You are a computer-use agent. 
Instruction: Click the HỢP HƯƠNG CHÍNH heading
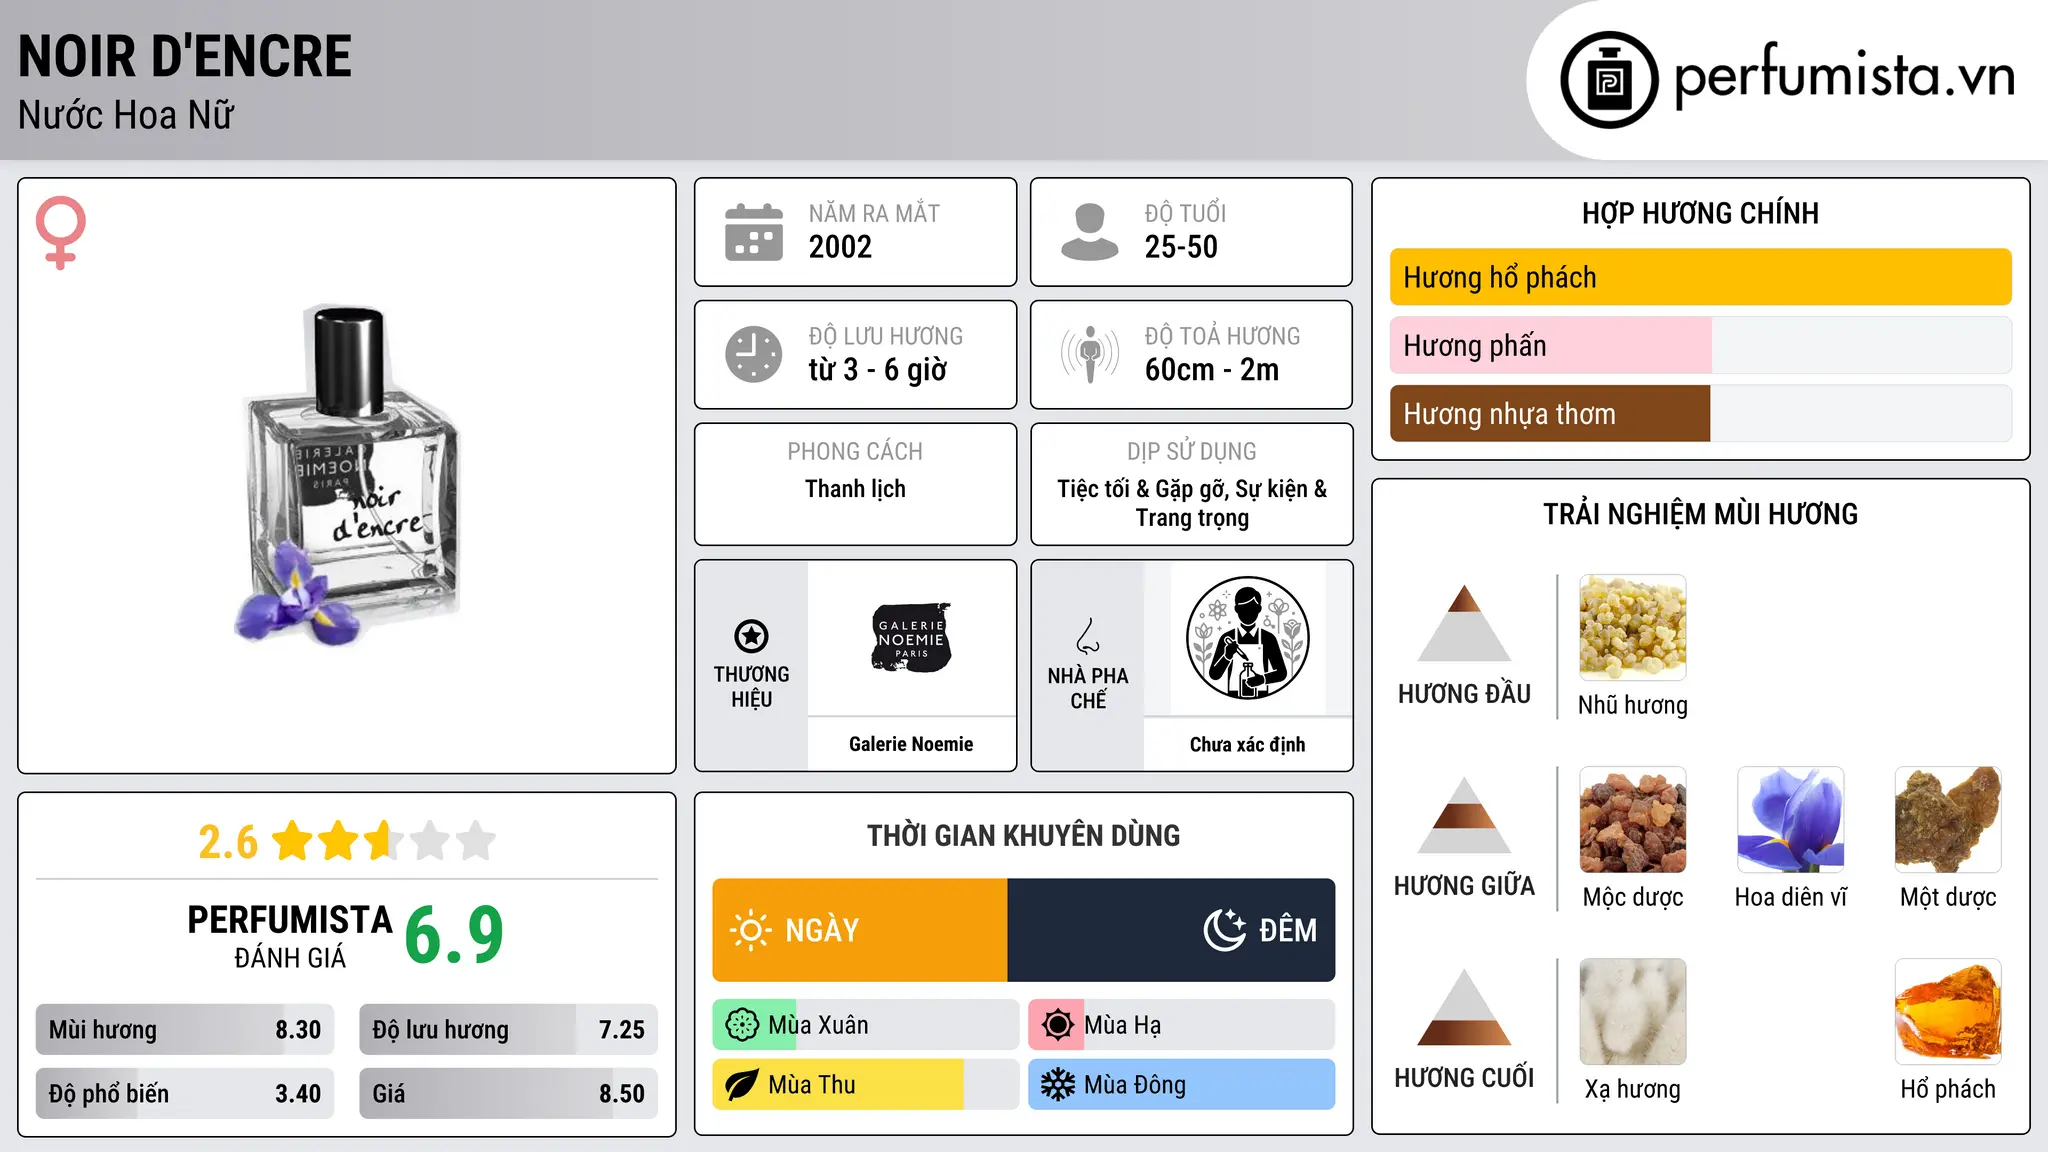click(x=1700, y=213)
